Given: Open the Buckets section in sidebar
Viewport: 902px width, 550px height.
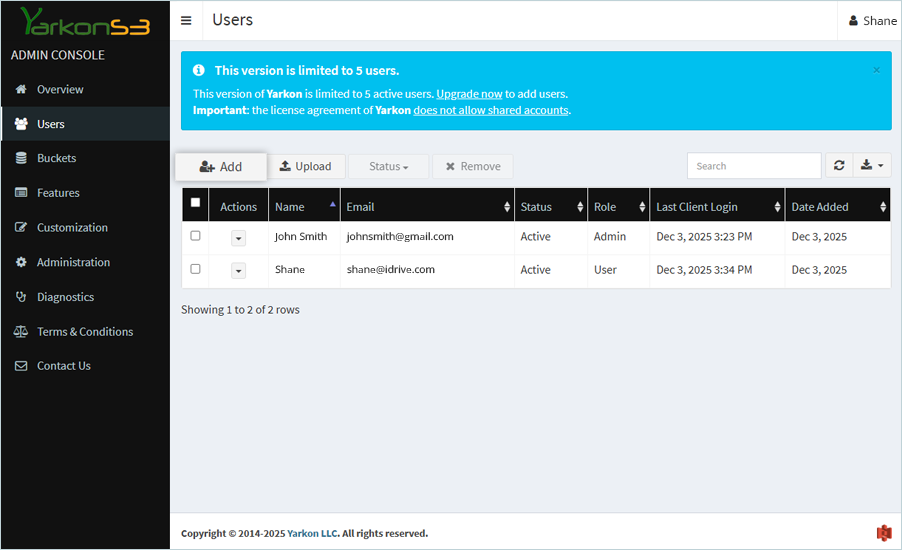Looking at the screenshot, I should pos(56,158).
